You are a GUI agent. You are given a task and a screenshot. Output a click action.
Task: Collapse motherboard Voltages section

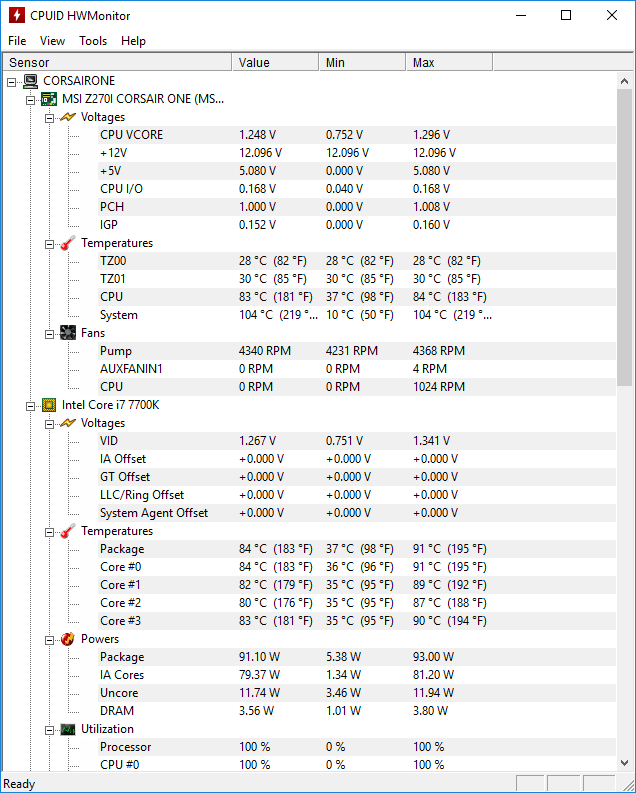pyautogui.click(x=49, y=118)
